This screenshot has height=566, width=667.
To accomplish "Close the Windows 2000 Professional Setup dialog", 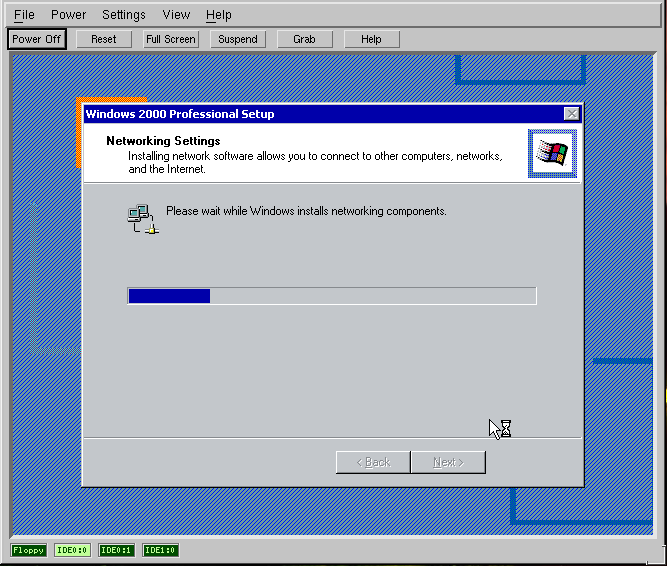I will 571,114.
